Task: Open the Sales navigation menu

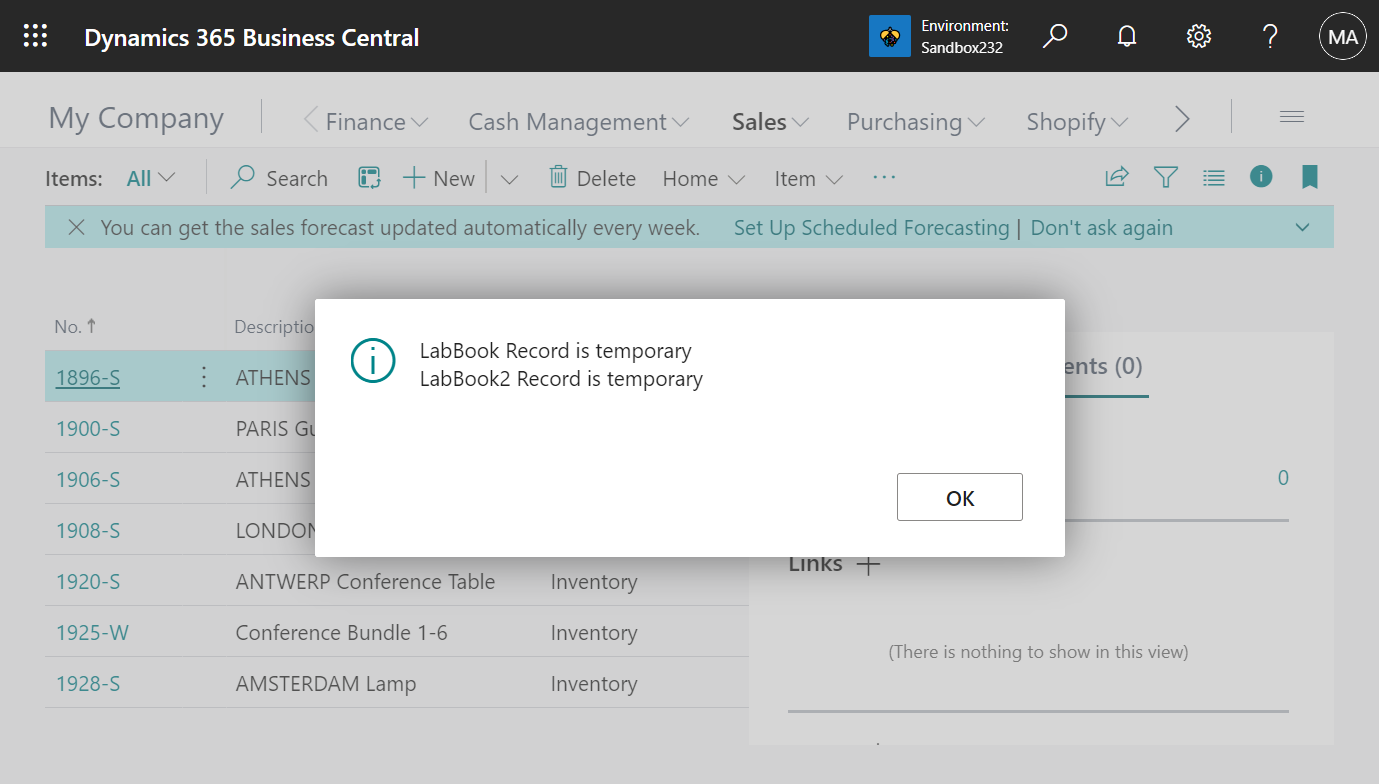Action: tap(768, 121)
